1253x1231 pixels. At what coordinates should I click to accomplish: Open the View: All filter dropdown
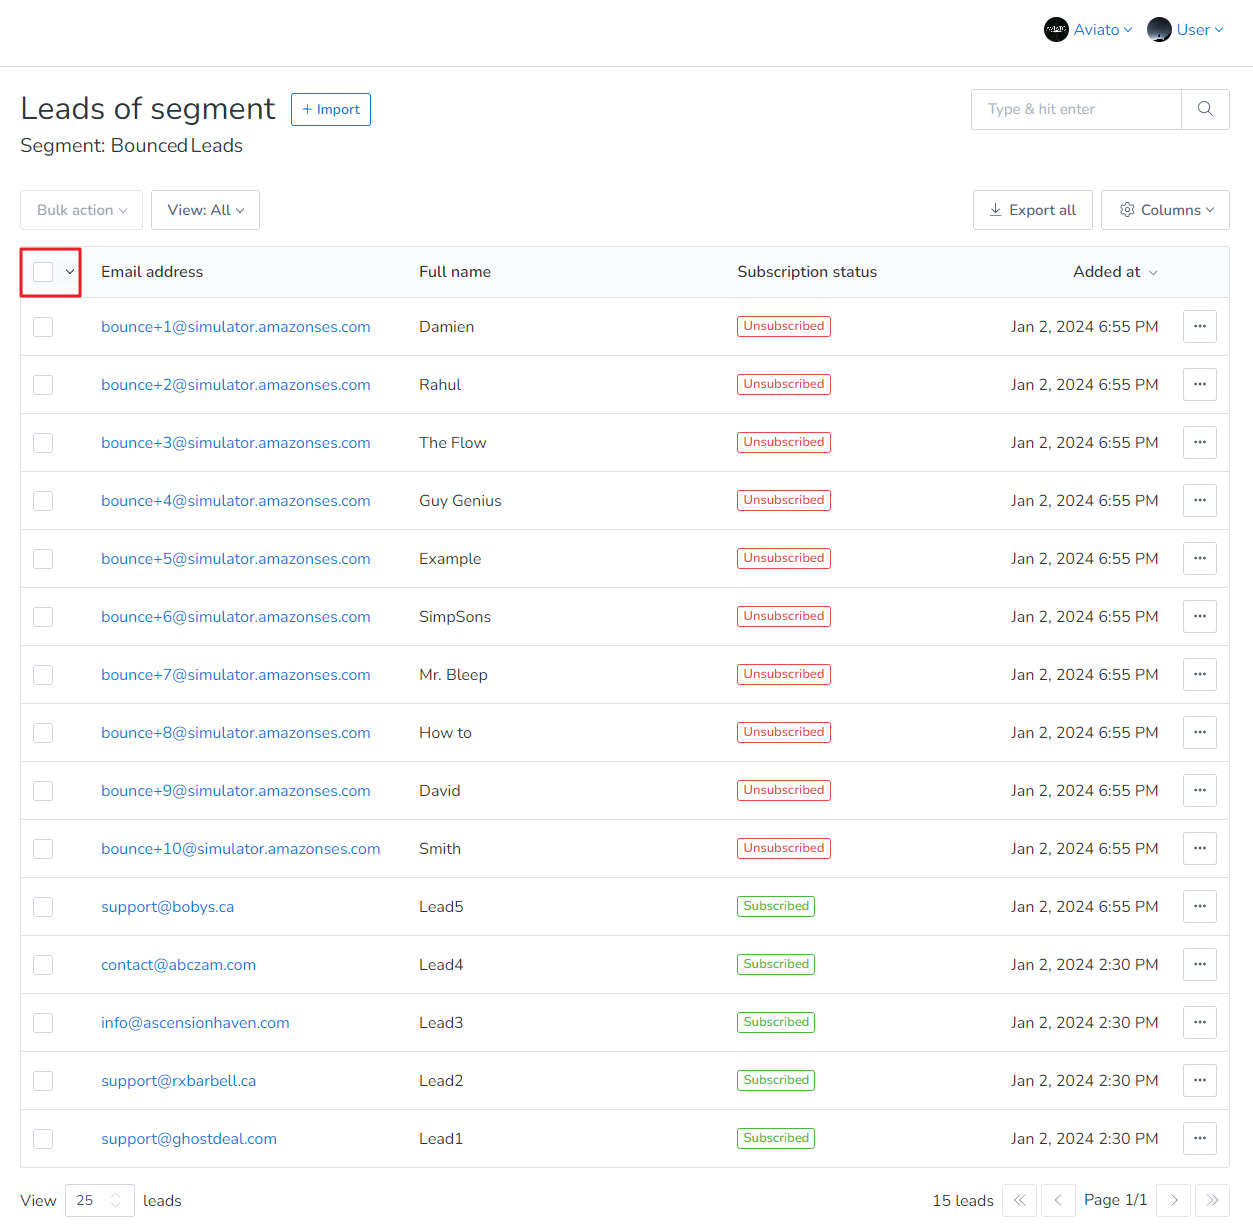[x=205, y=210]
